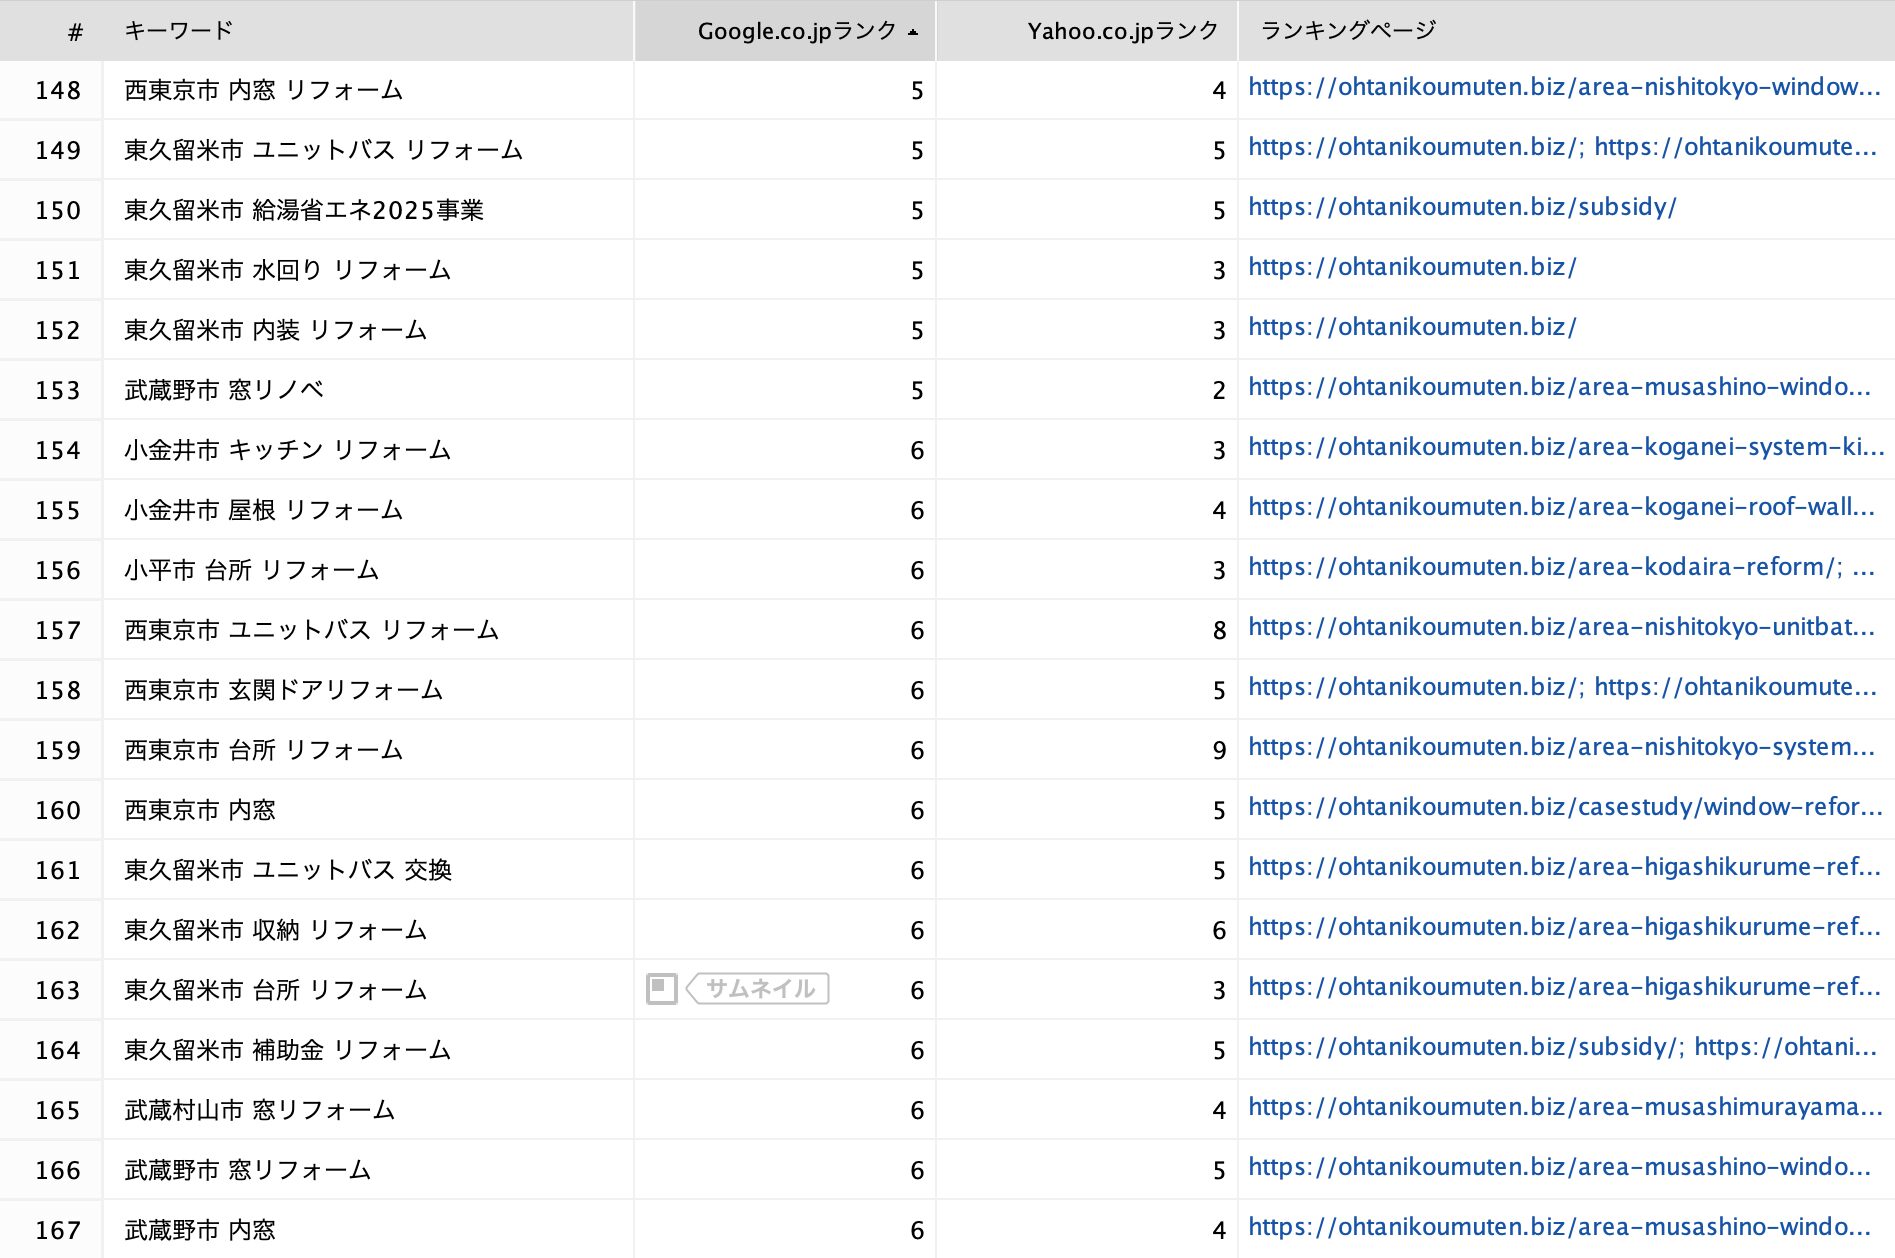Open the area-koganei-roof-wall link in row 155

coord(1561,507)
